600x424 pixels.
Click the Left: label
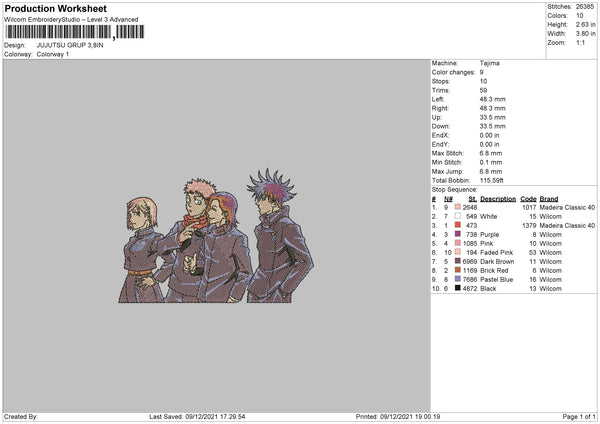(x=438, y=99)
